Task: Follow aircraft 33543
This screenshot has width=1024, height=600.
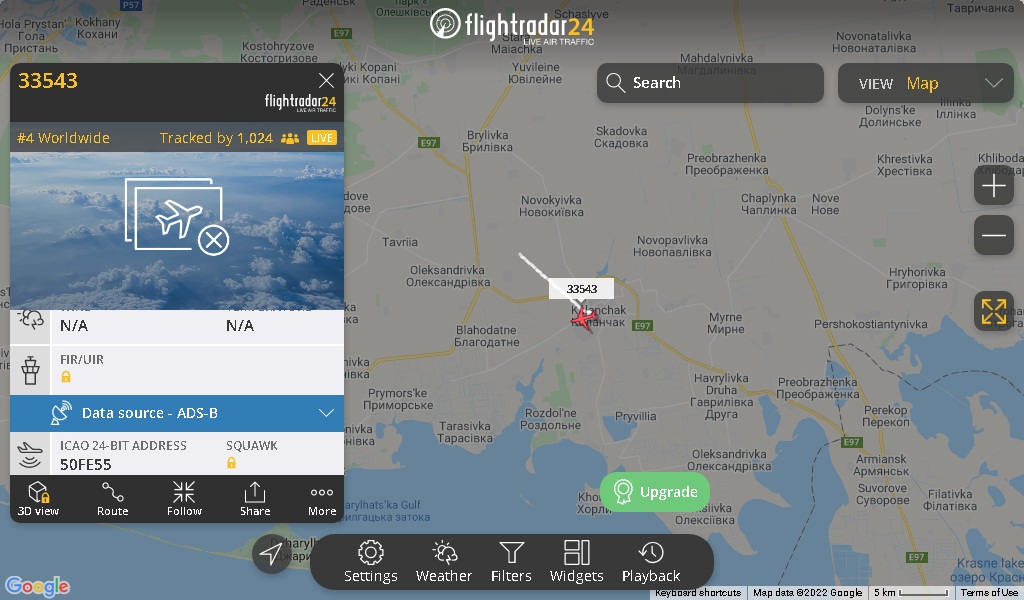Action: (x=184, y=499)
